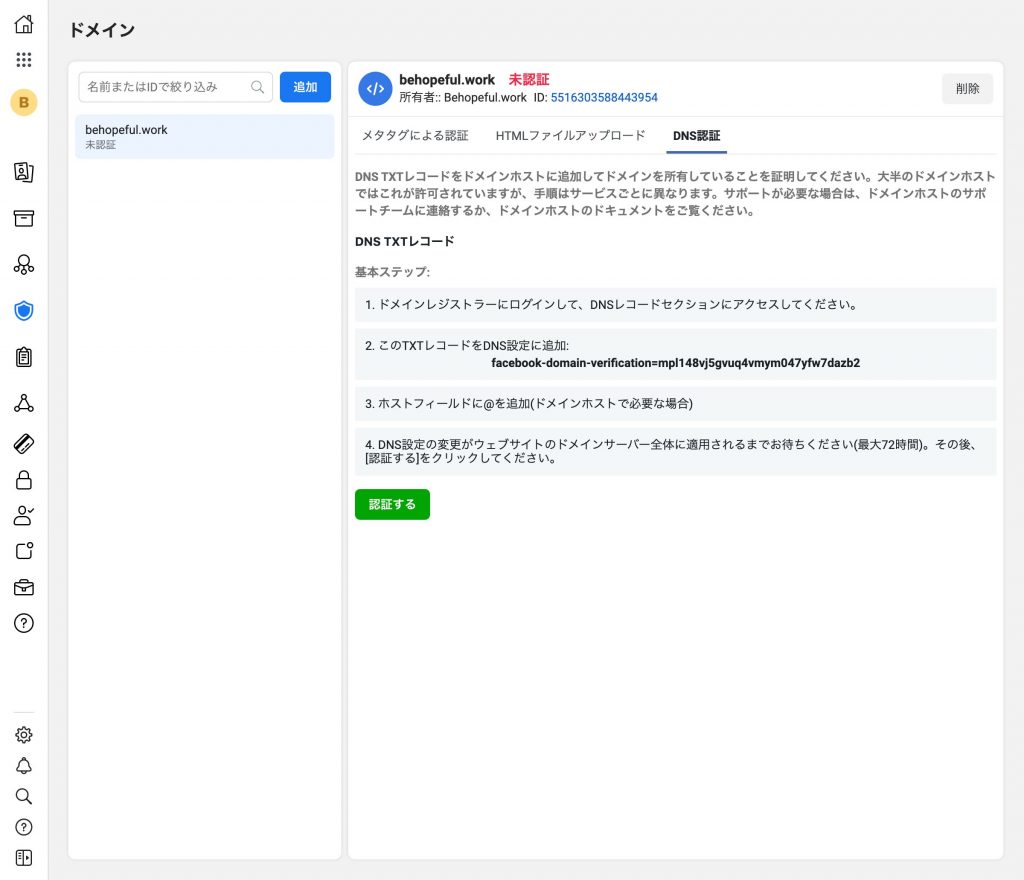Viewport: 1024px width, 880px height.
Task: Open the ID badge users icon
Action: coord(24,172)
